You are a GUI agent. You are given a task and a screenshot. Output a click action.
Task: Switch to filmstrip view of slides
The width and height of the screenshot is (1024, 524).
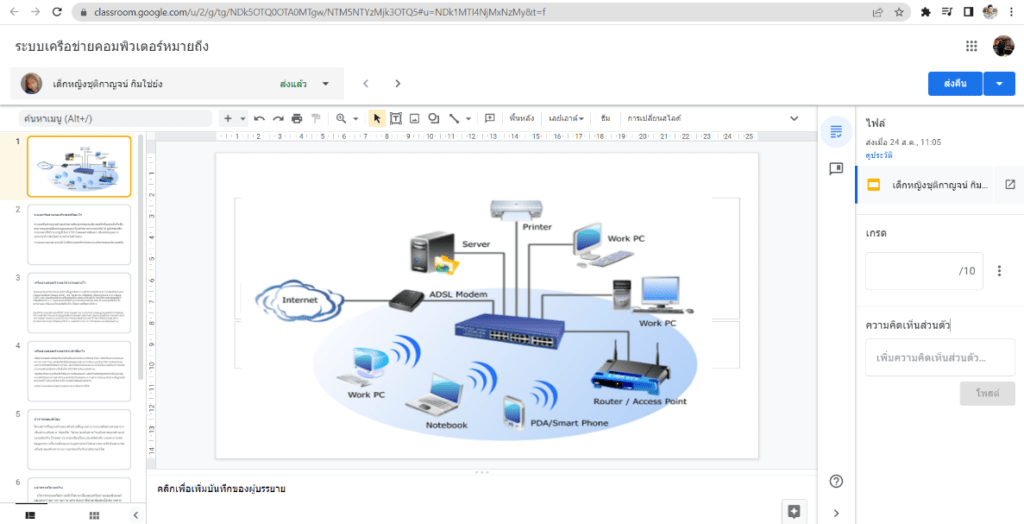(30, 515)
